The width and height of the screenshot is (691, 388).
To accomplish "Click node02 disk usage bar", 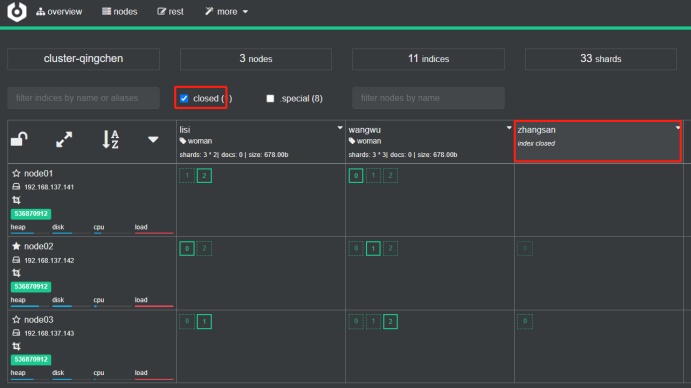I will click(71, 306).
